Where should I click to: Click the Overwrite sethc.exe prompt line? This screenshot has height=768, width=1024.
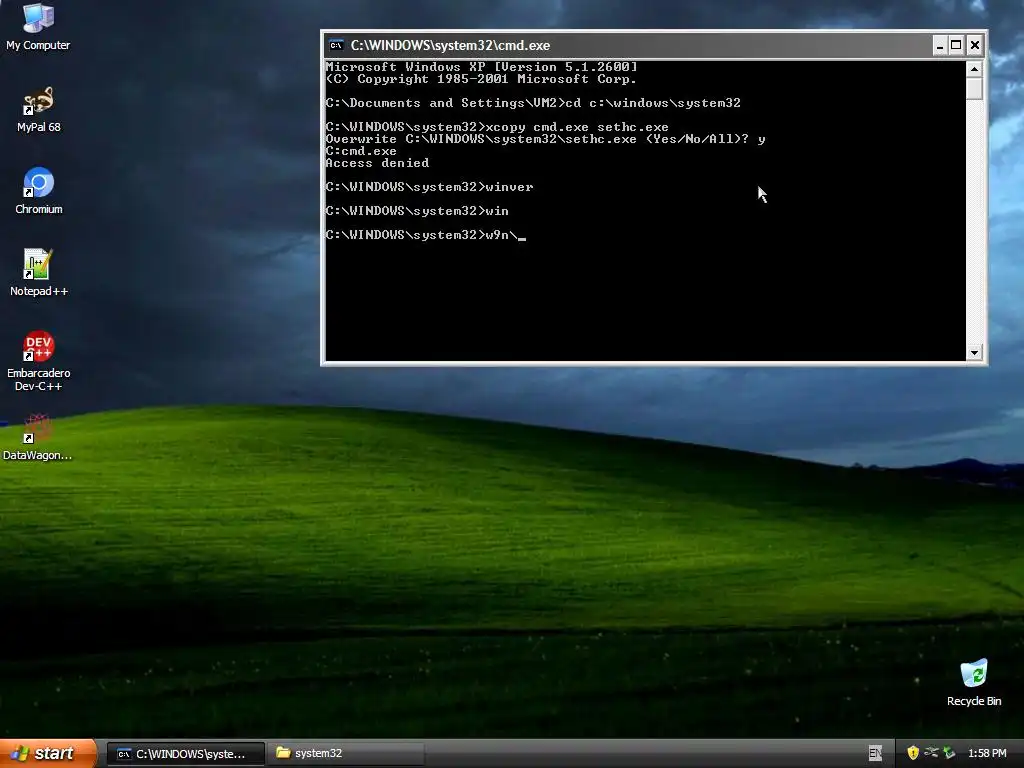[545, 138]
